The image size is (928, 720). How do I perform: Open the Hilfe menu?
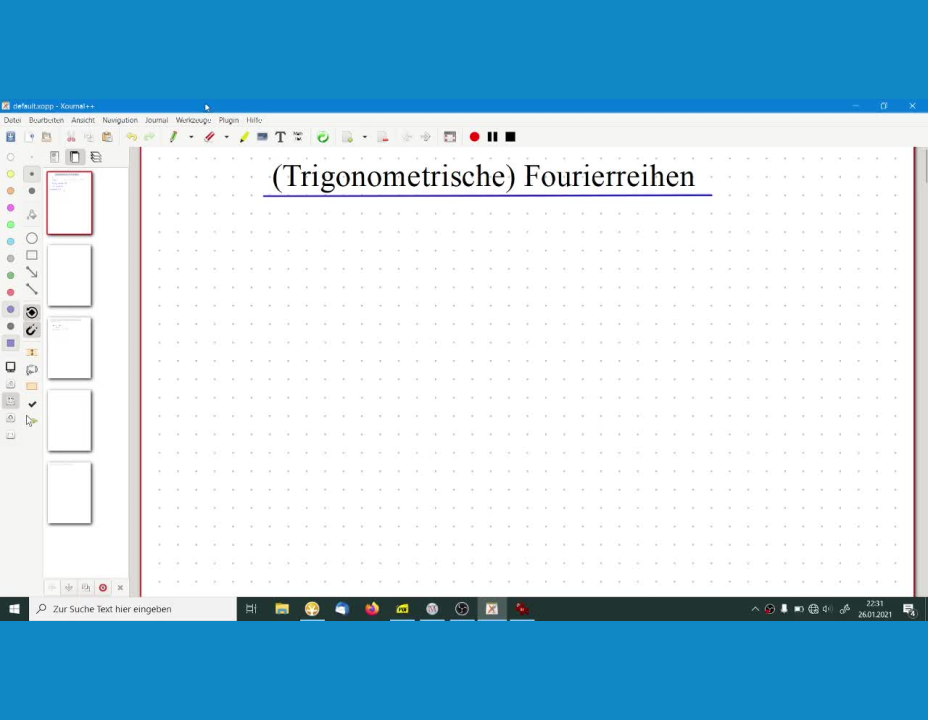tap(254, 120)
